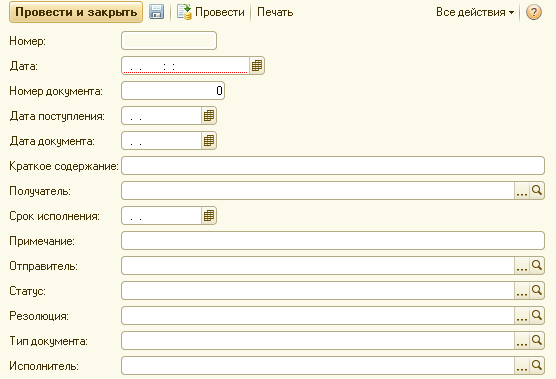The image size is (556, 379).
Task: Open calendar picker for Дата field
Action: 257,66
